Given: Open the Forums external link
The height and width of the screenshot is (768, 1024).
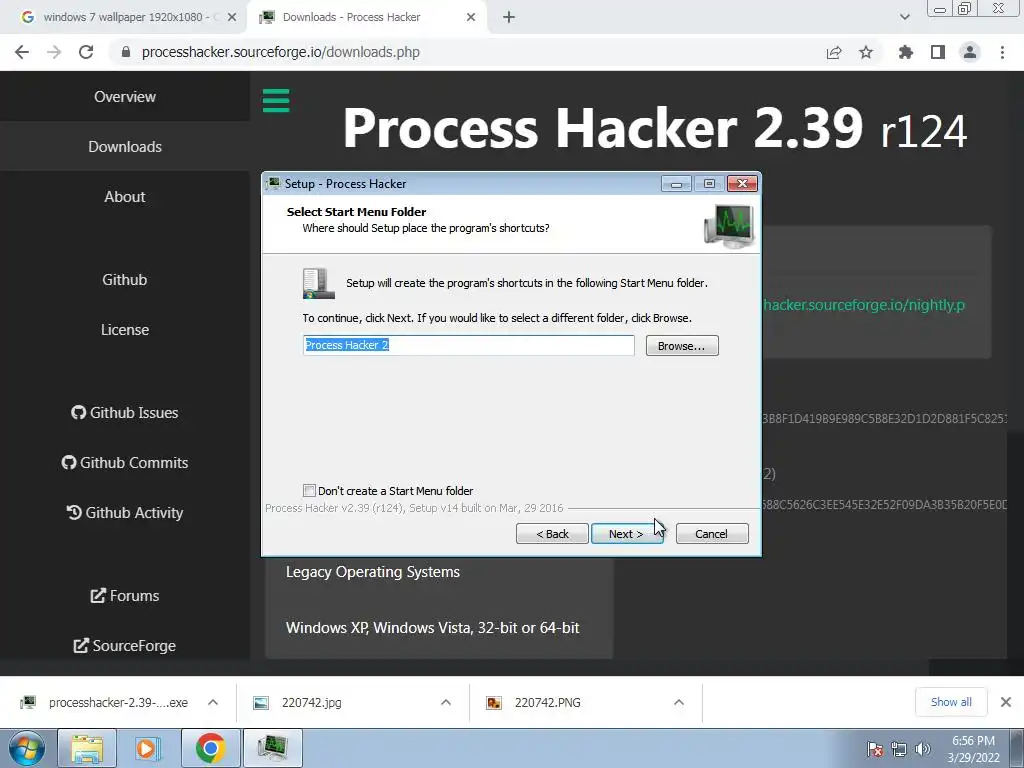Looking at the screenshot, I should point(125,596).
